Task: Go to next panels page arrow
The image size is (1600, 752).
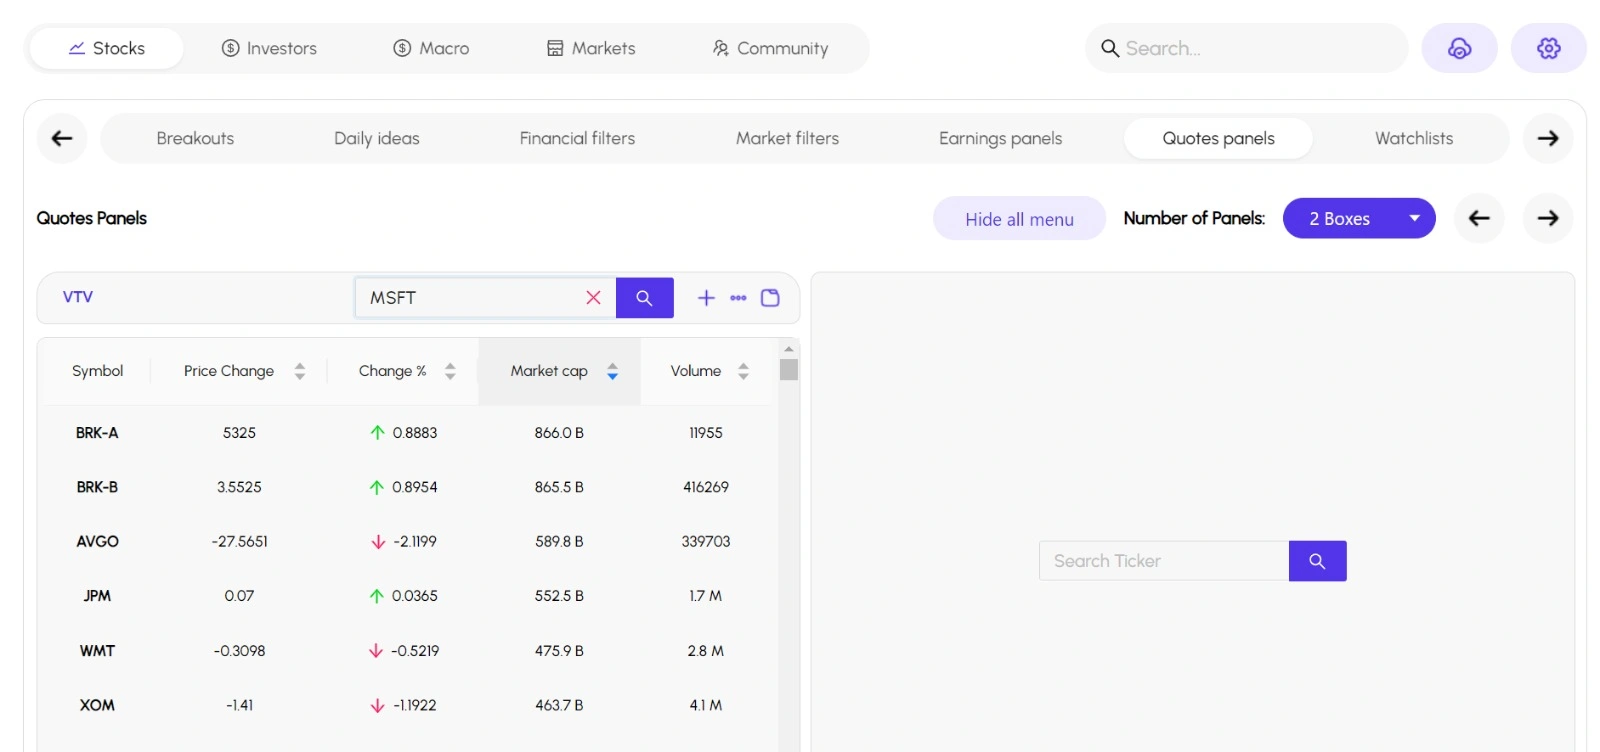Action: (x=1547, y=218)
